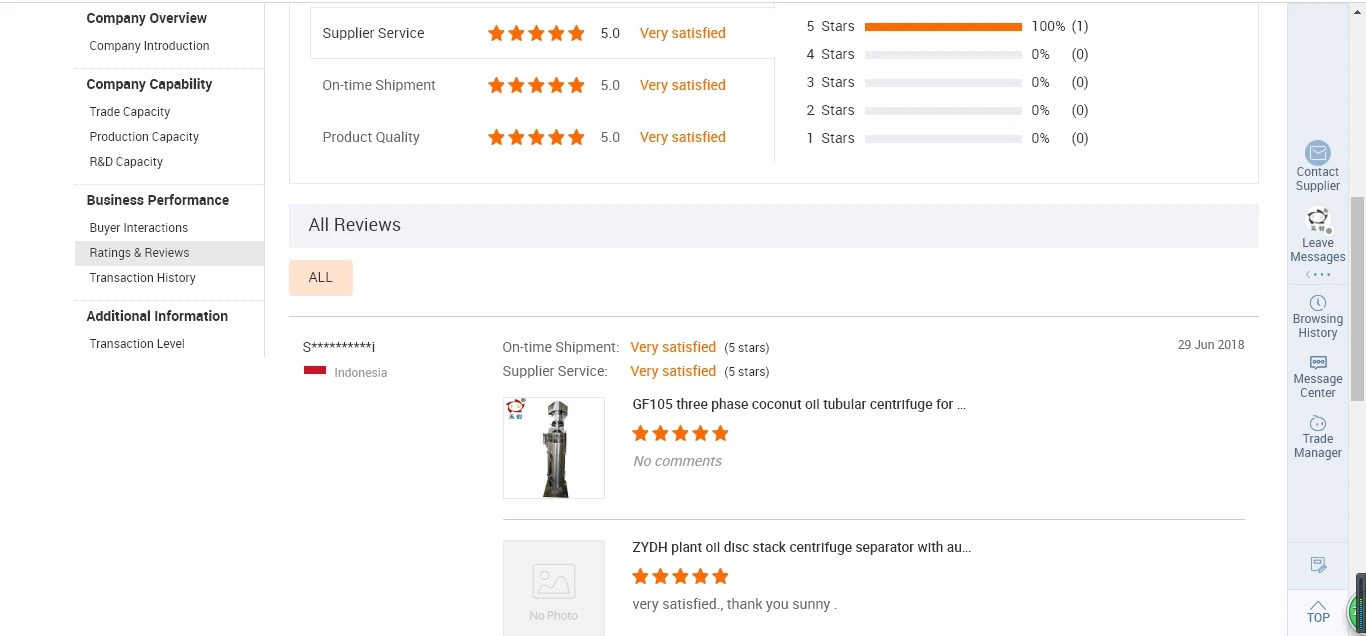
Task: Open Browsing History clock icon
Action: point(1318,303)
